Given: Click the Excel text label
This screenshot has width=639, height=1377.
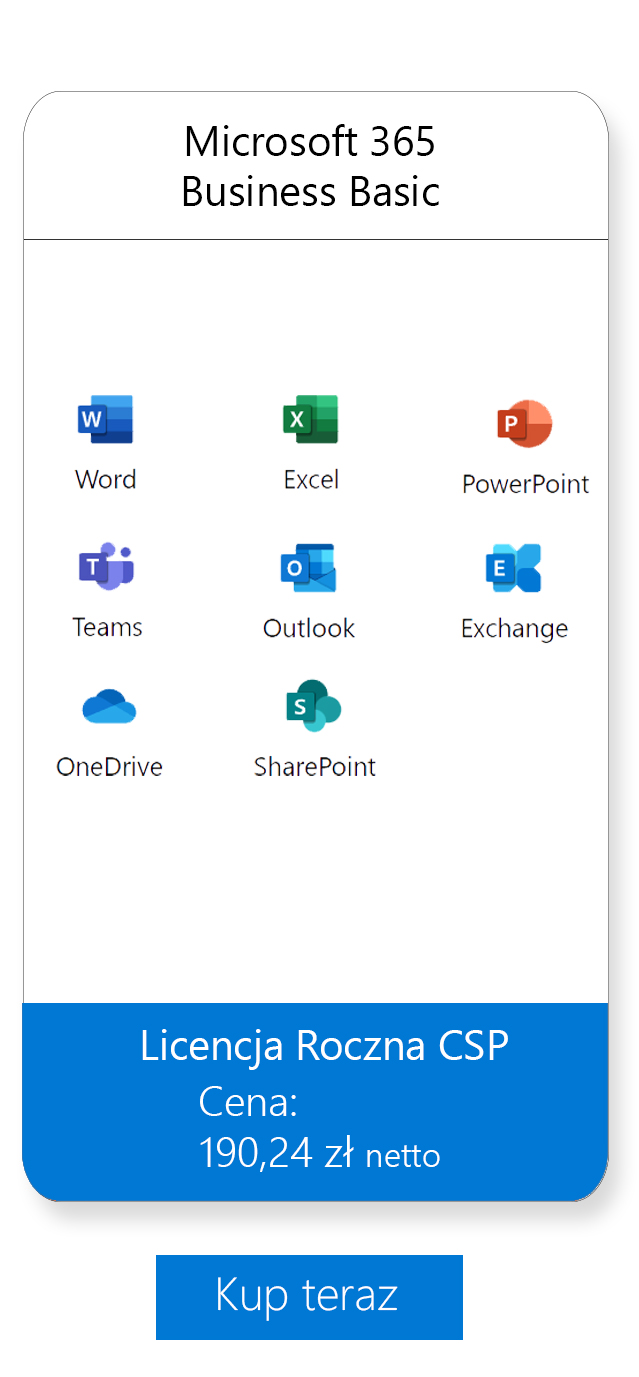Looking at the screenshot, I should [311, 480].
